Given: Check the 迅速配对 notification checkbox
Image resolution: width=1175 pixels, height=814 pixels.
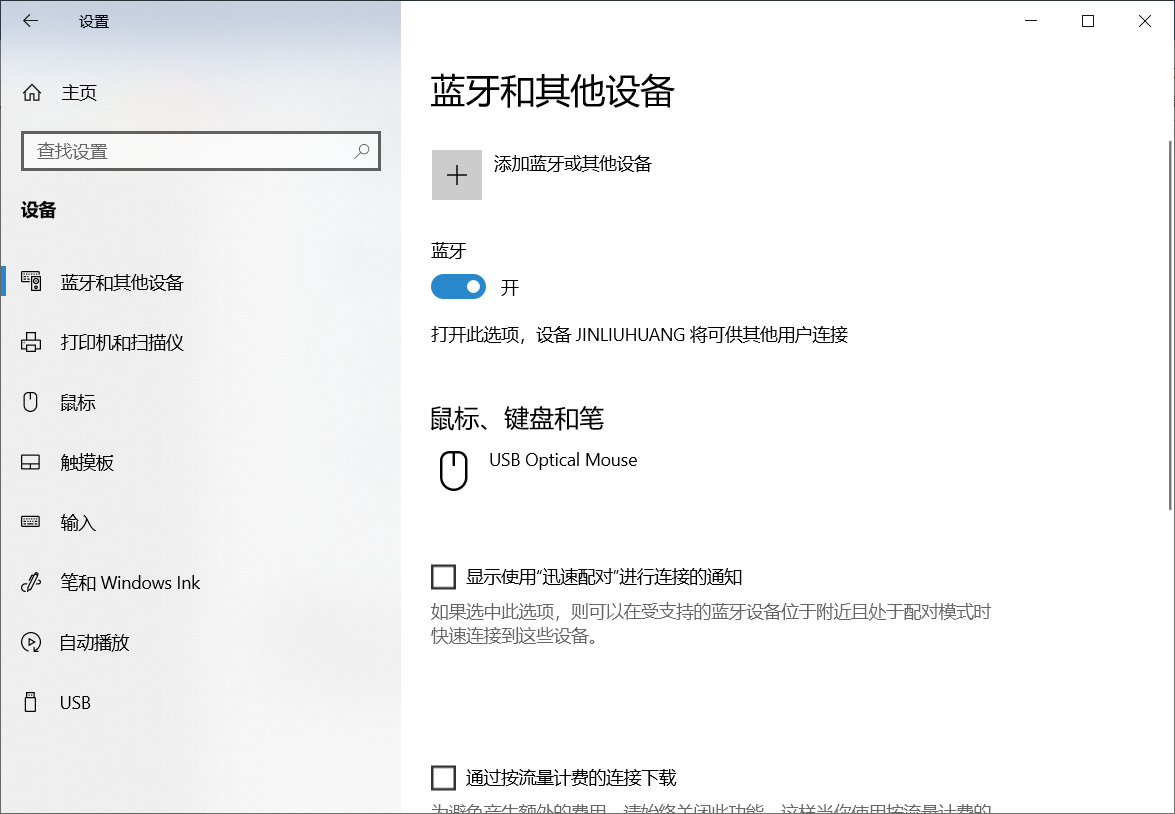Looking at the screenshot, I should [x=443, y=577].
